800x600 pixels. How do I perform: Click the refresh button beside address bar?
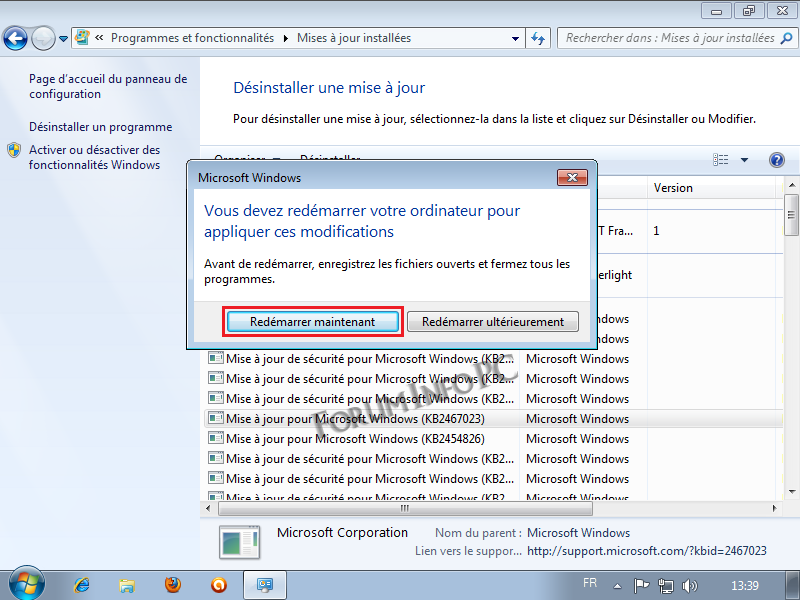tap(538, 39)
